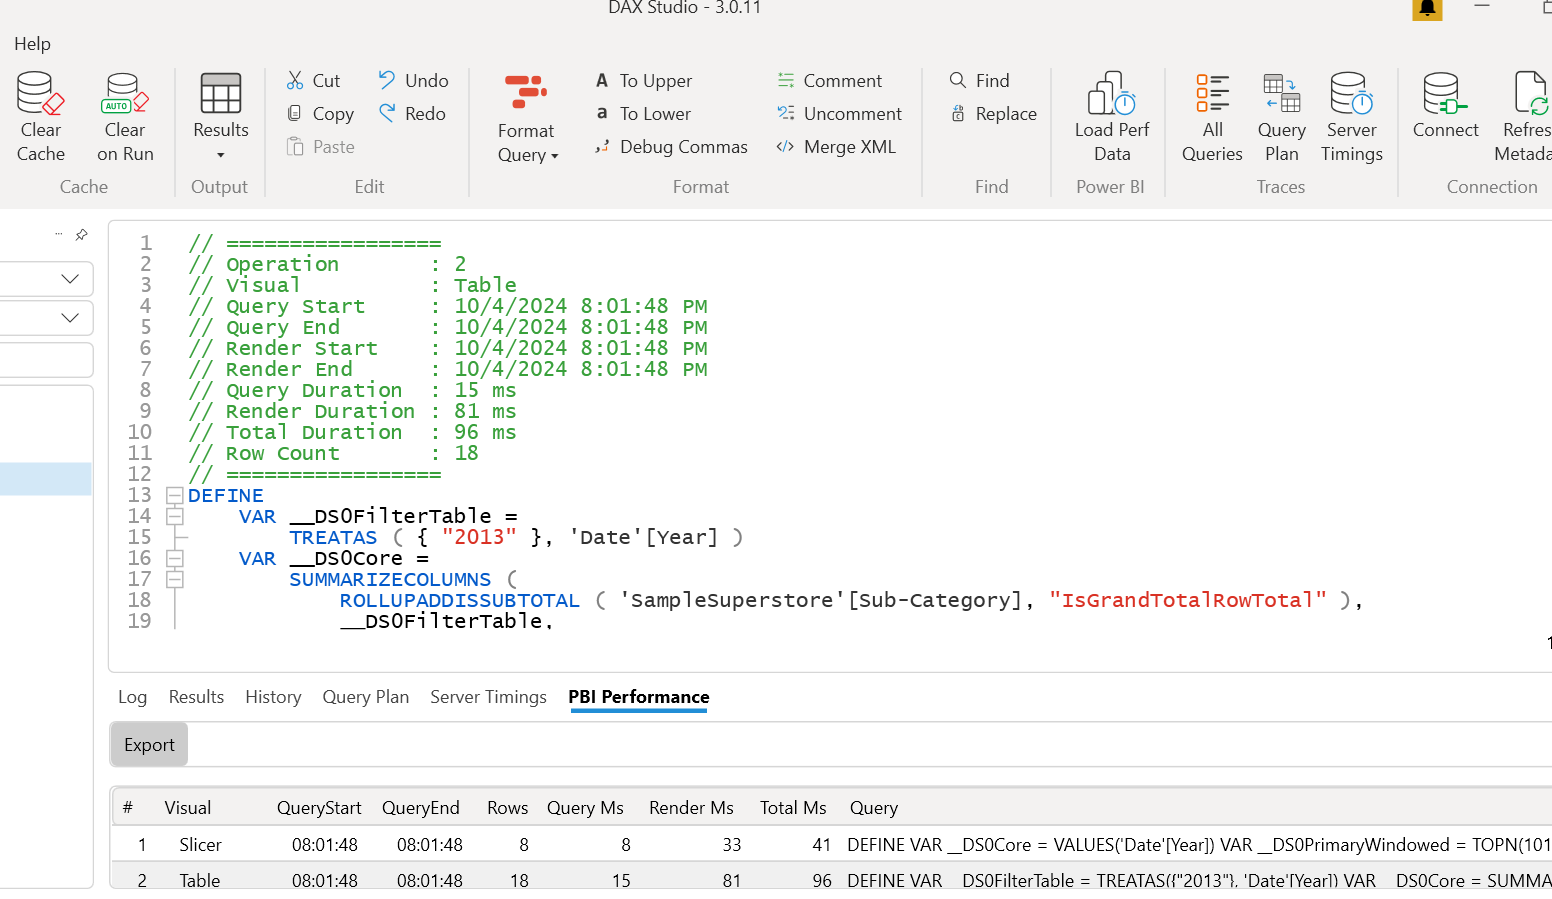Comment out the selected lines
The image size is (1552, 899).
click(x=829, y=81)
